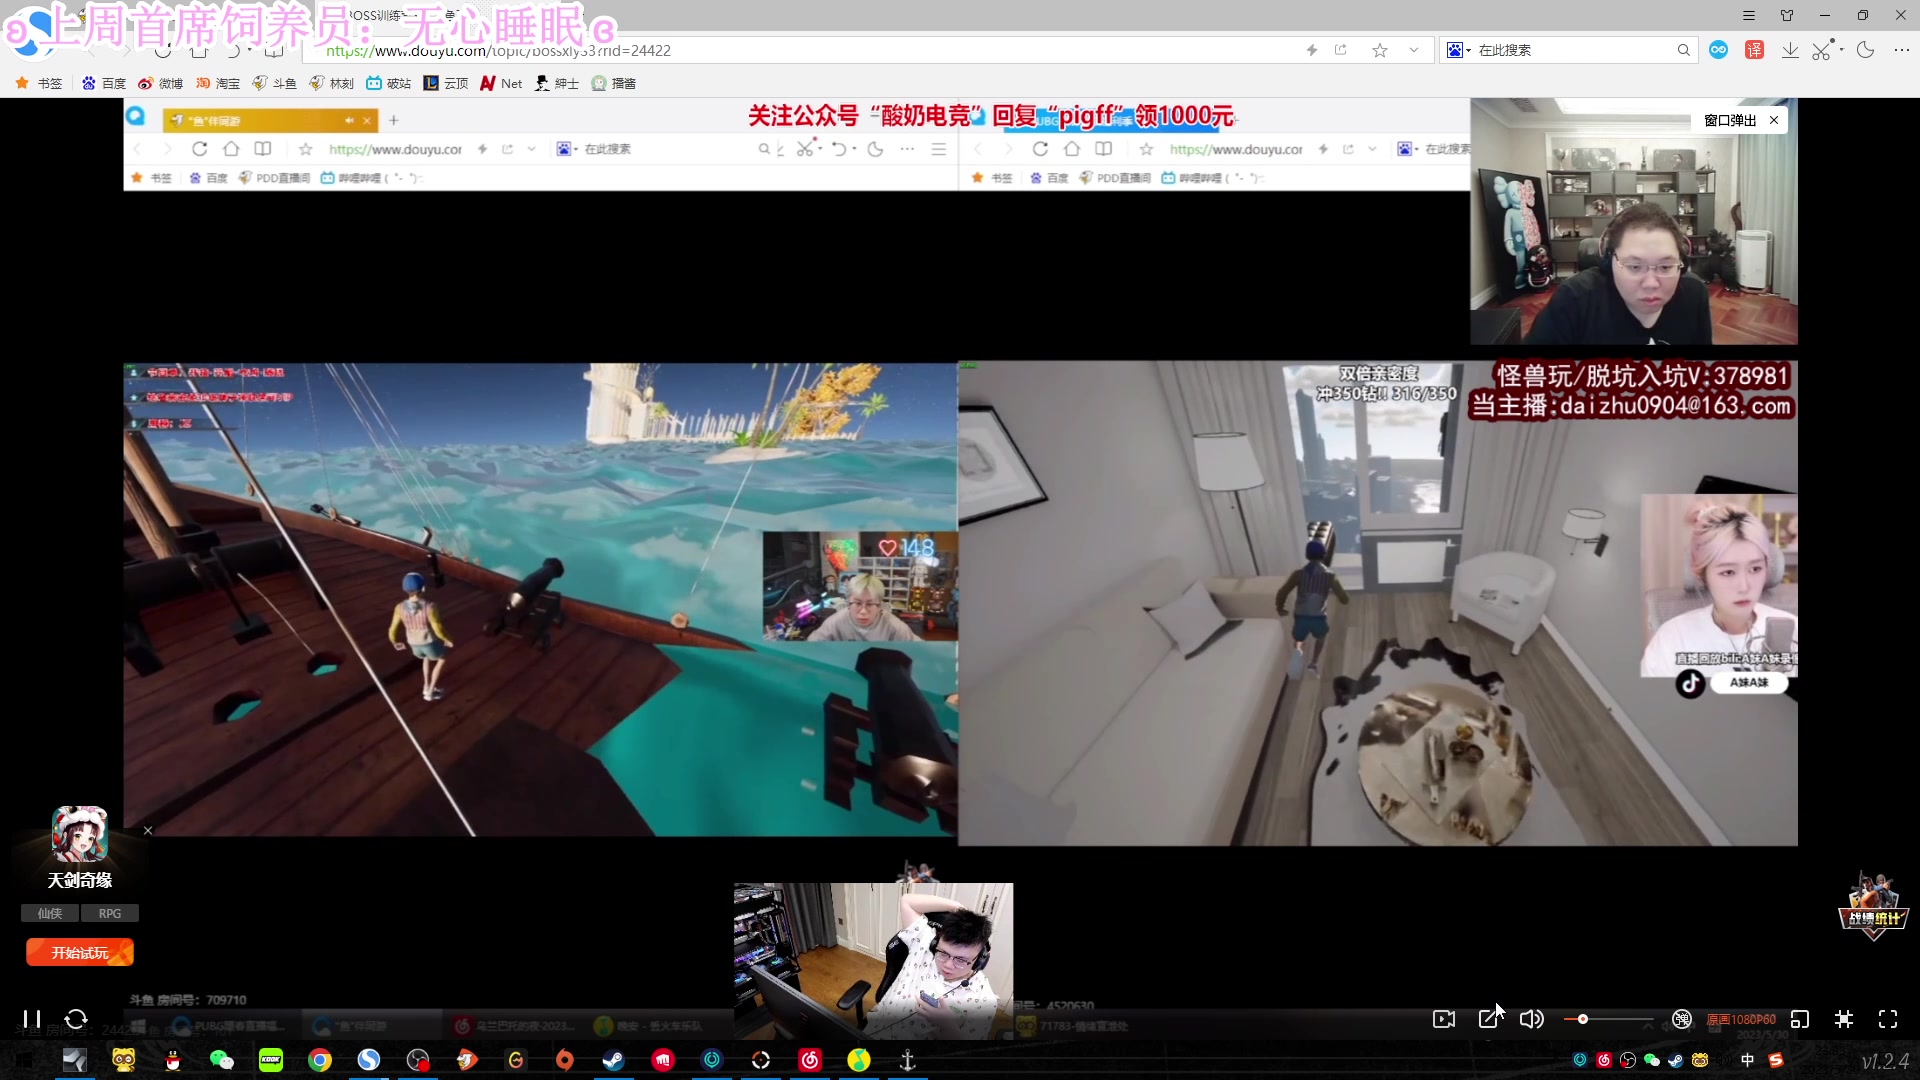Open the 林刻 bookmark
This screenshot has height=1080, width=1920.
pos(332,83)
